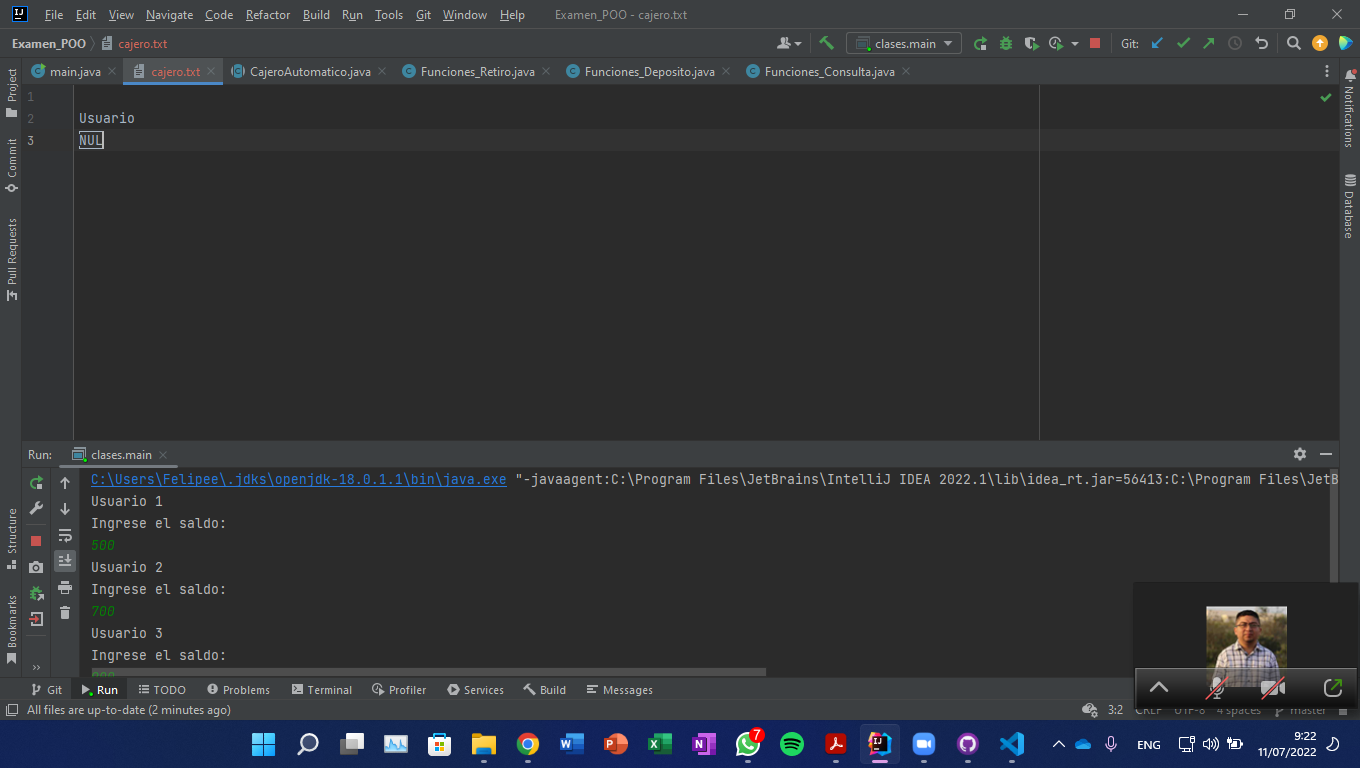The image size is (1360, 768).
Task: Switch to Funciones_Retiro.java tab
Action: coord(477,72)
